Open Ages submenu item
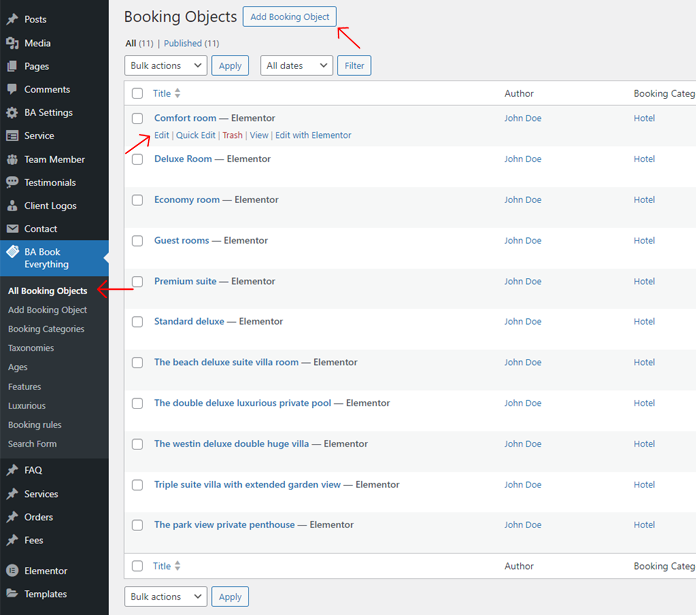Viewport: 696px width, 615px height. 18,367
